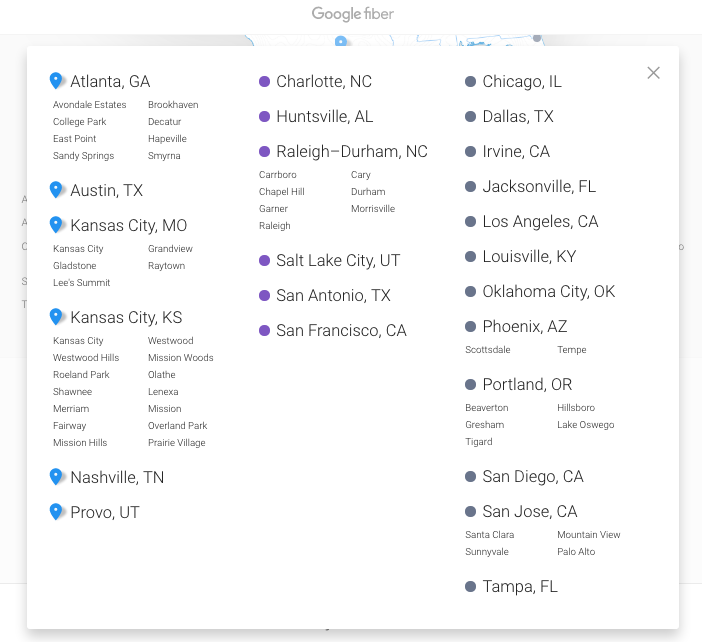Select Salt Lake City, UT link
This screenshot has width=702, height=642.
pos(338,261)
